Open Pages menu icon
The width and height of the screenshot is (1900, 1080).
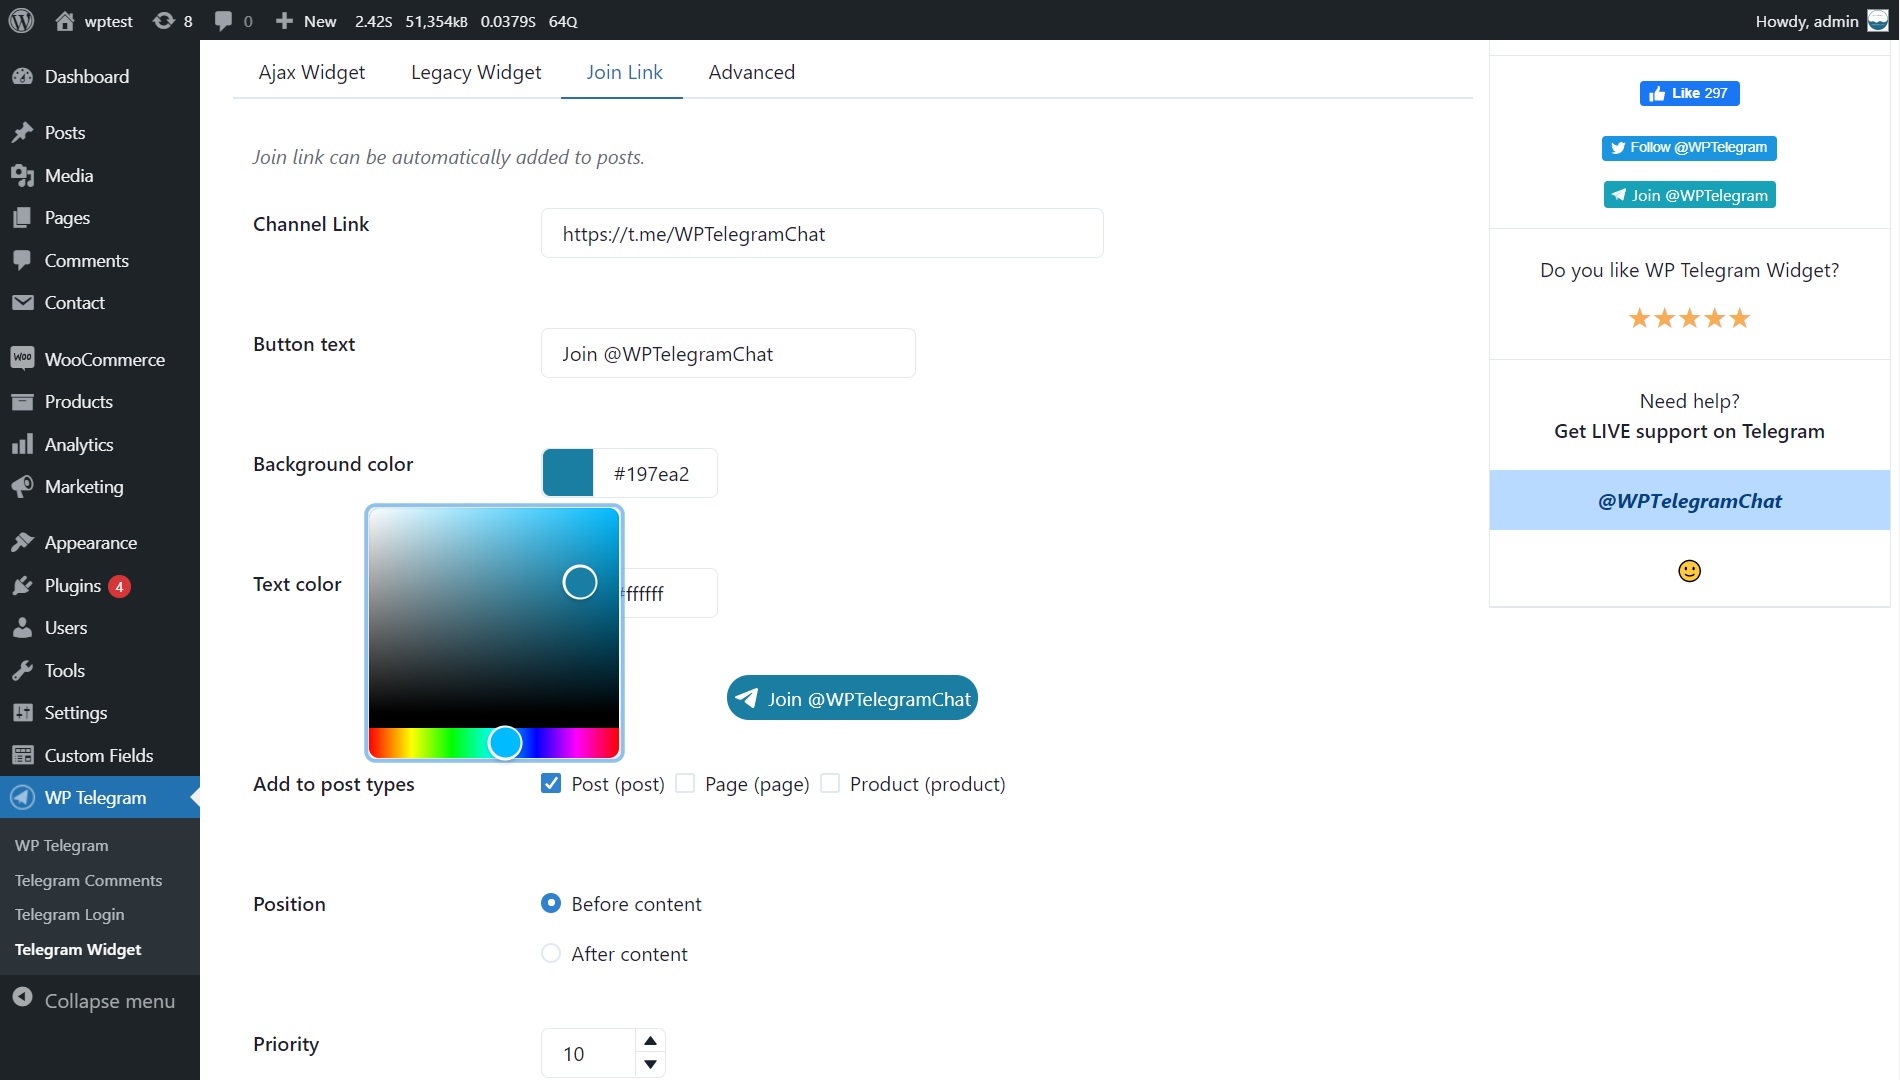tap(23, 218)
